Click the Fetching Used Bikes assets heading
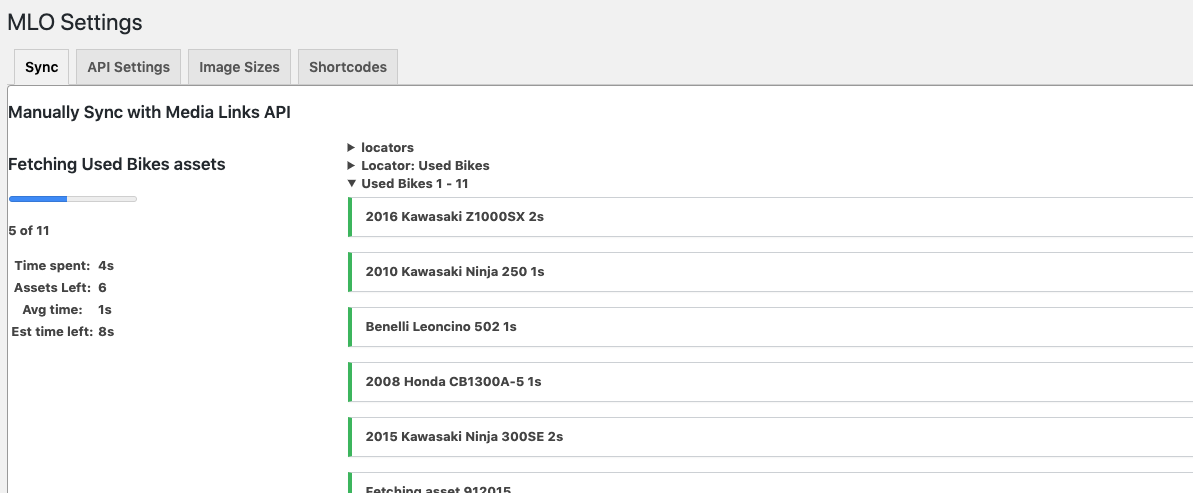The width and height of the screenshot is (1193, 493). tap(116, 164)
